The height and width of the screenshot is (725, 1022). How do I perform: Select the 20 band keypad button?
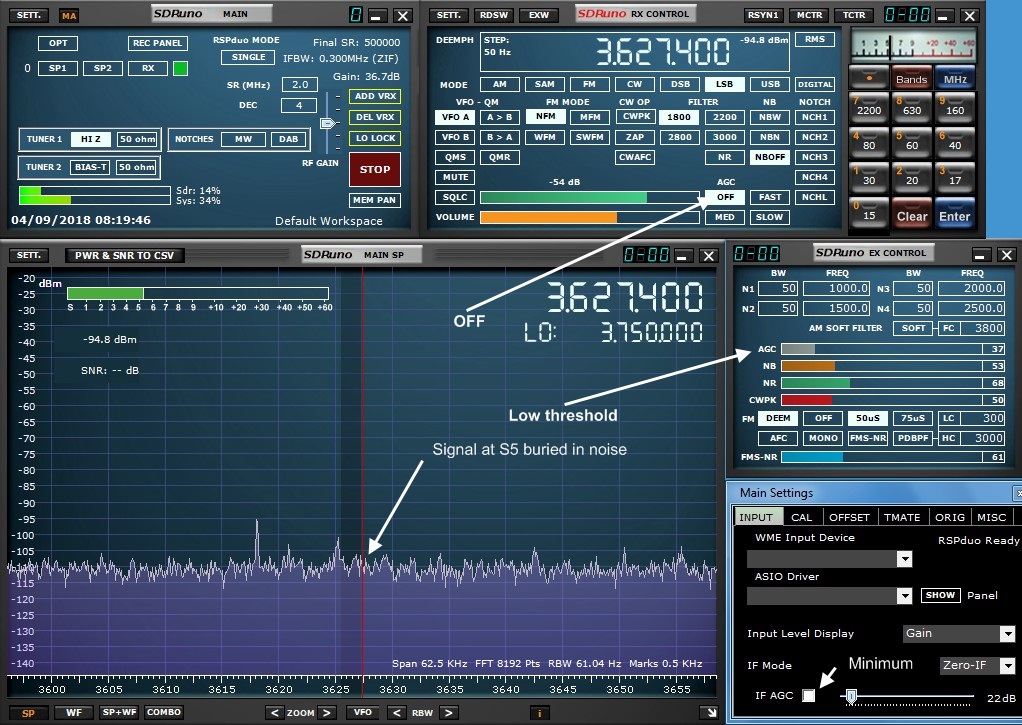(x=912, y=178)
